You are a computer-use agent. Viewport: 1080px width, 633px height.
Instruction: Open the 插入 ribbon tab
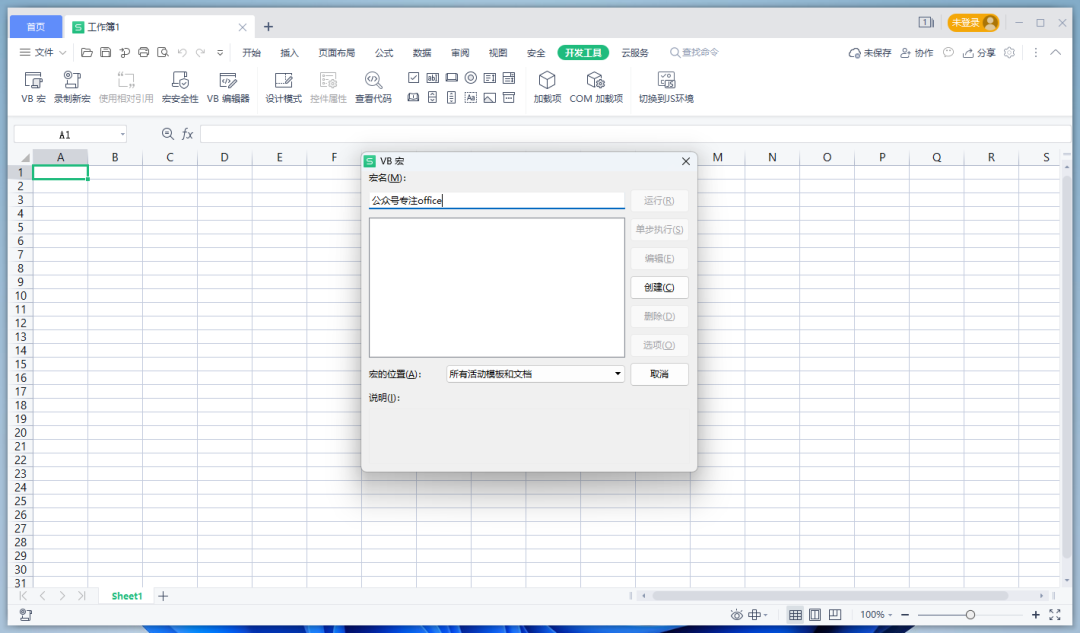289,52
